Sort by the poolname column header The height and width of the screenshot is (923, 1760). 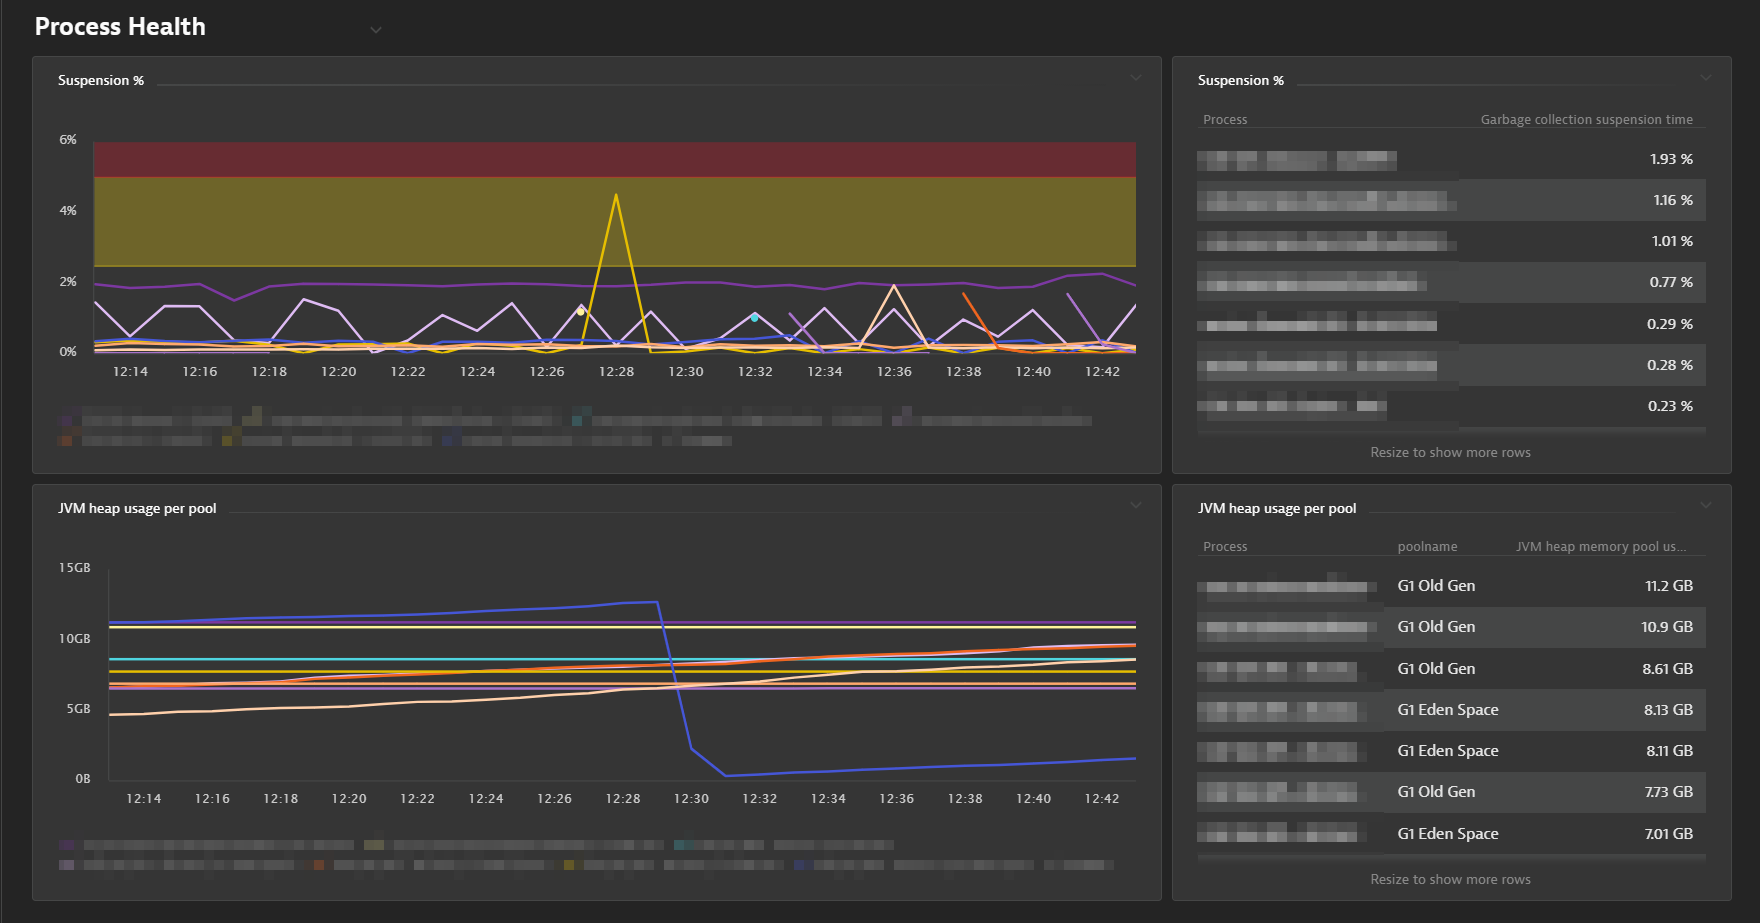[1427, 546]
